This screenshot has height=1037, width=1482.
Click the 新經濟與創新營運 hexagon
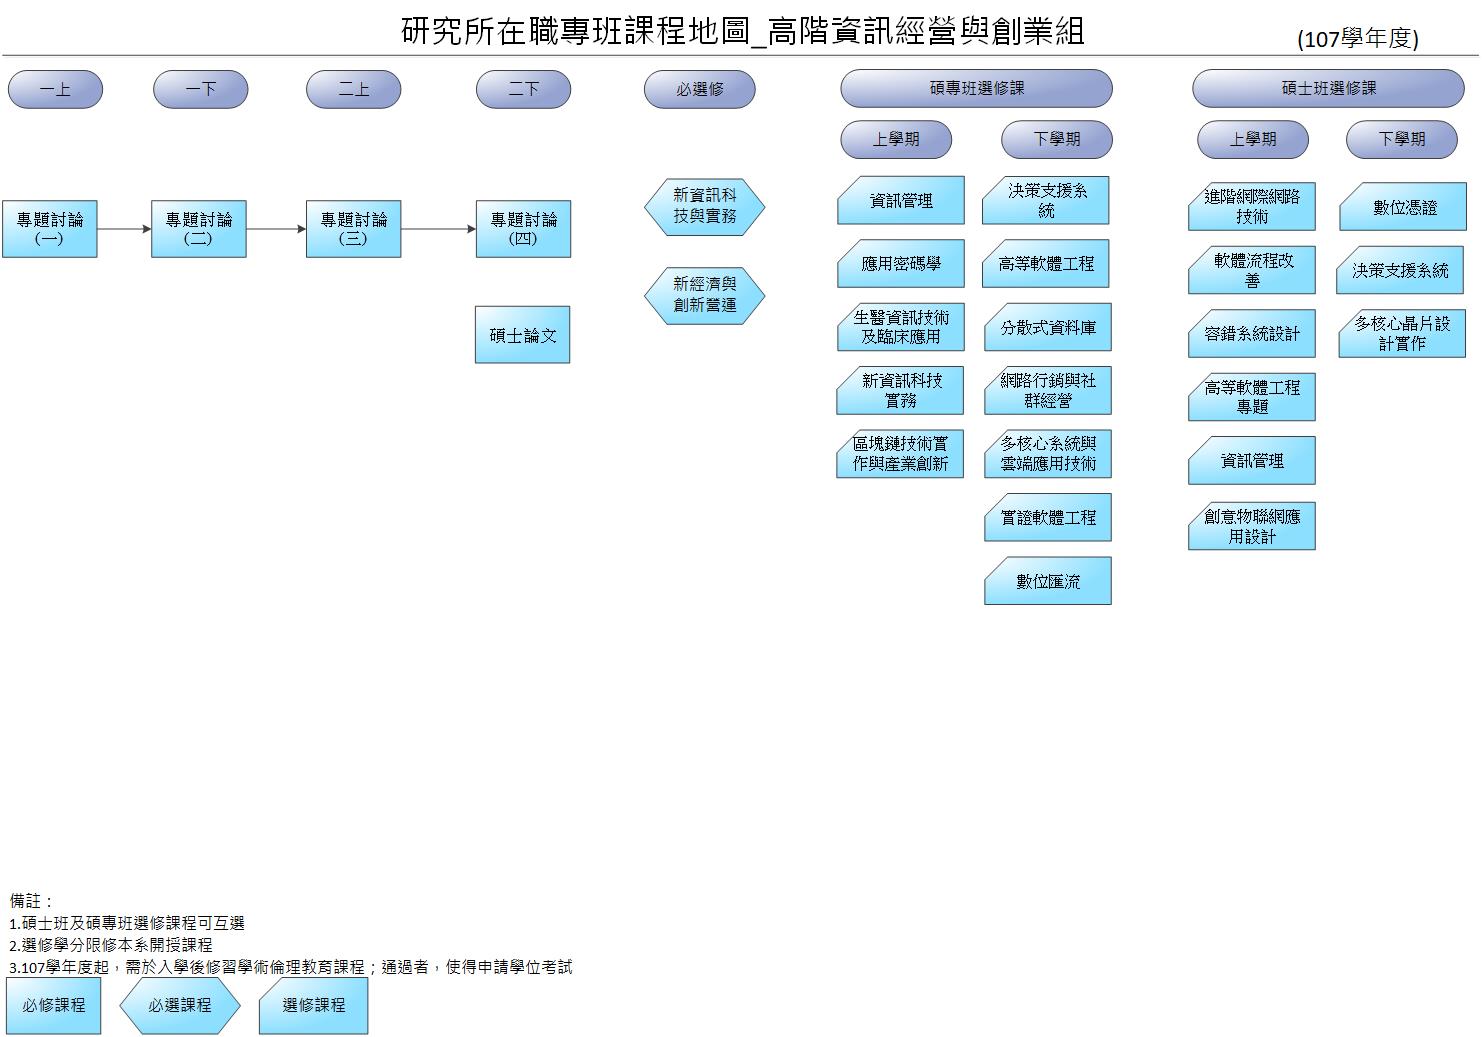tap(704, 295)
